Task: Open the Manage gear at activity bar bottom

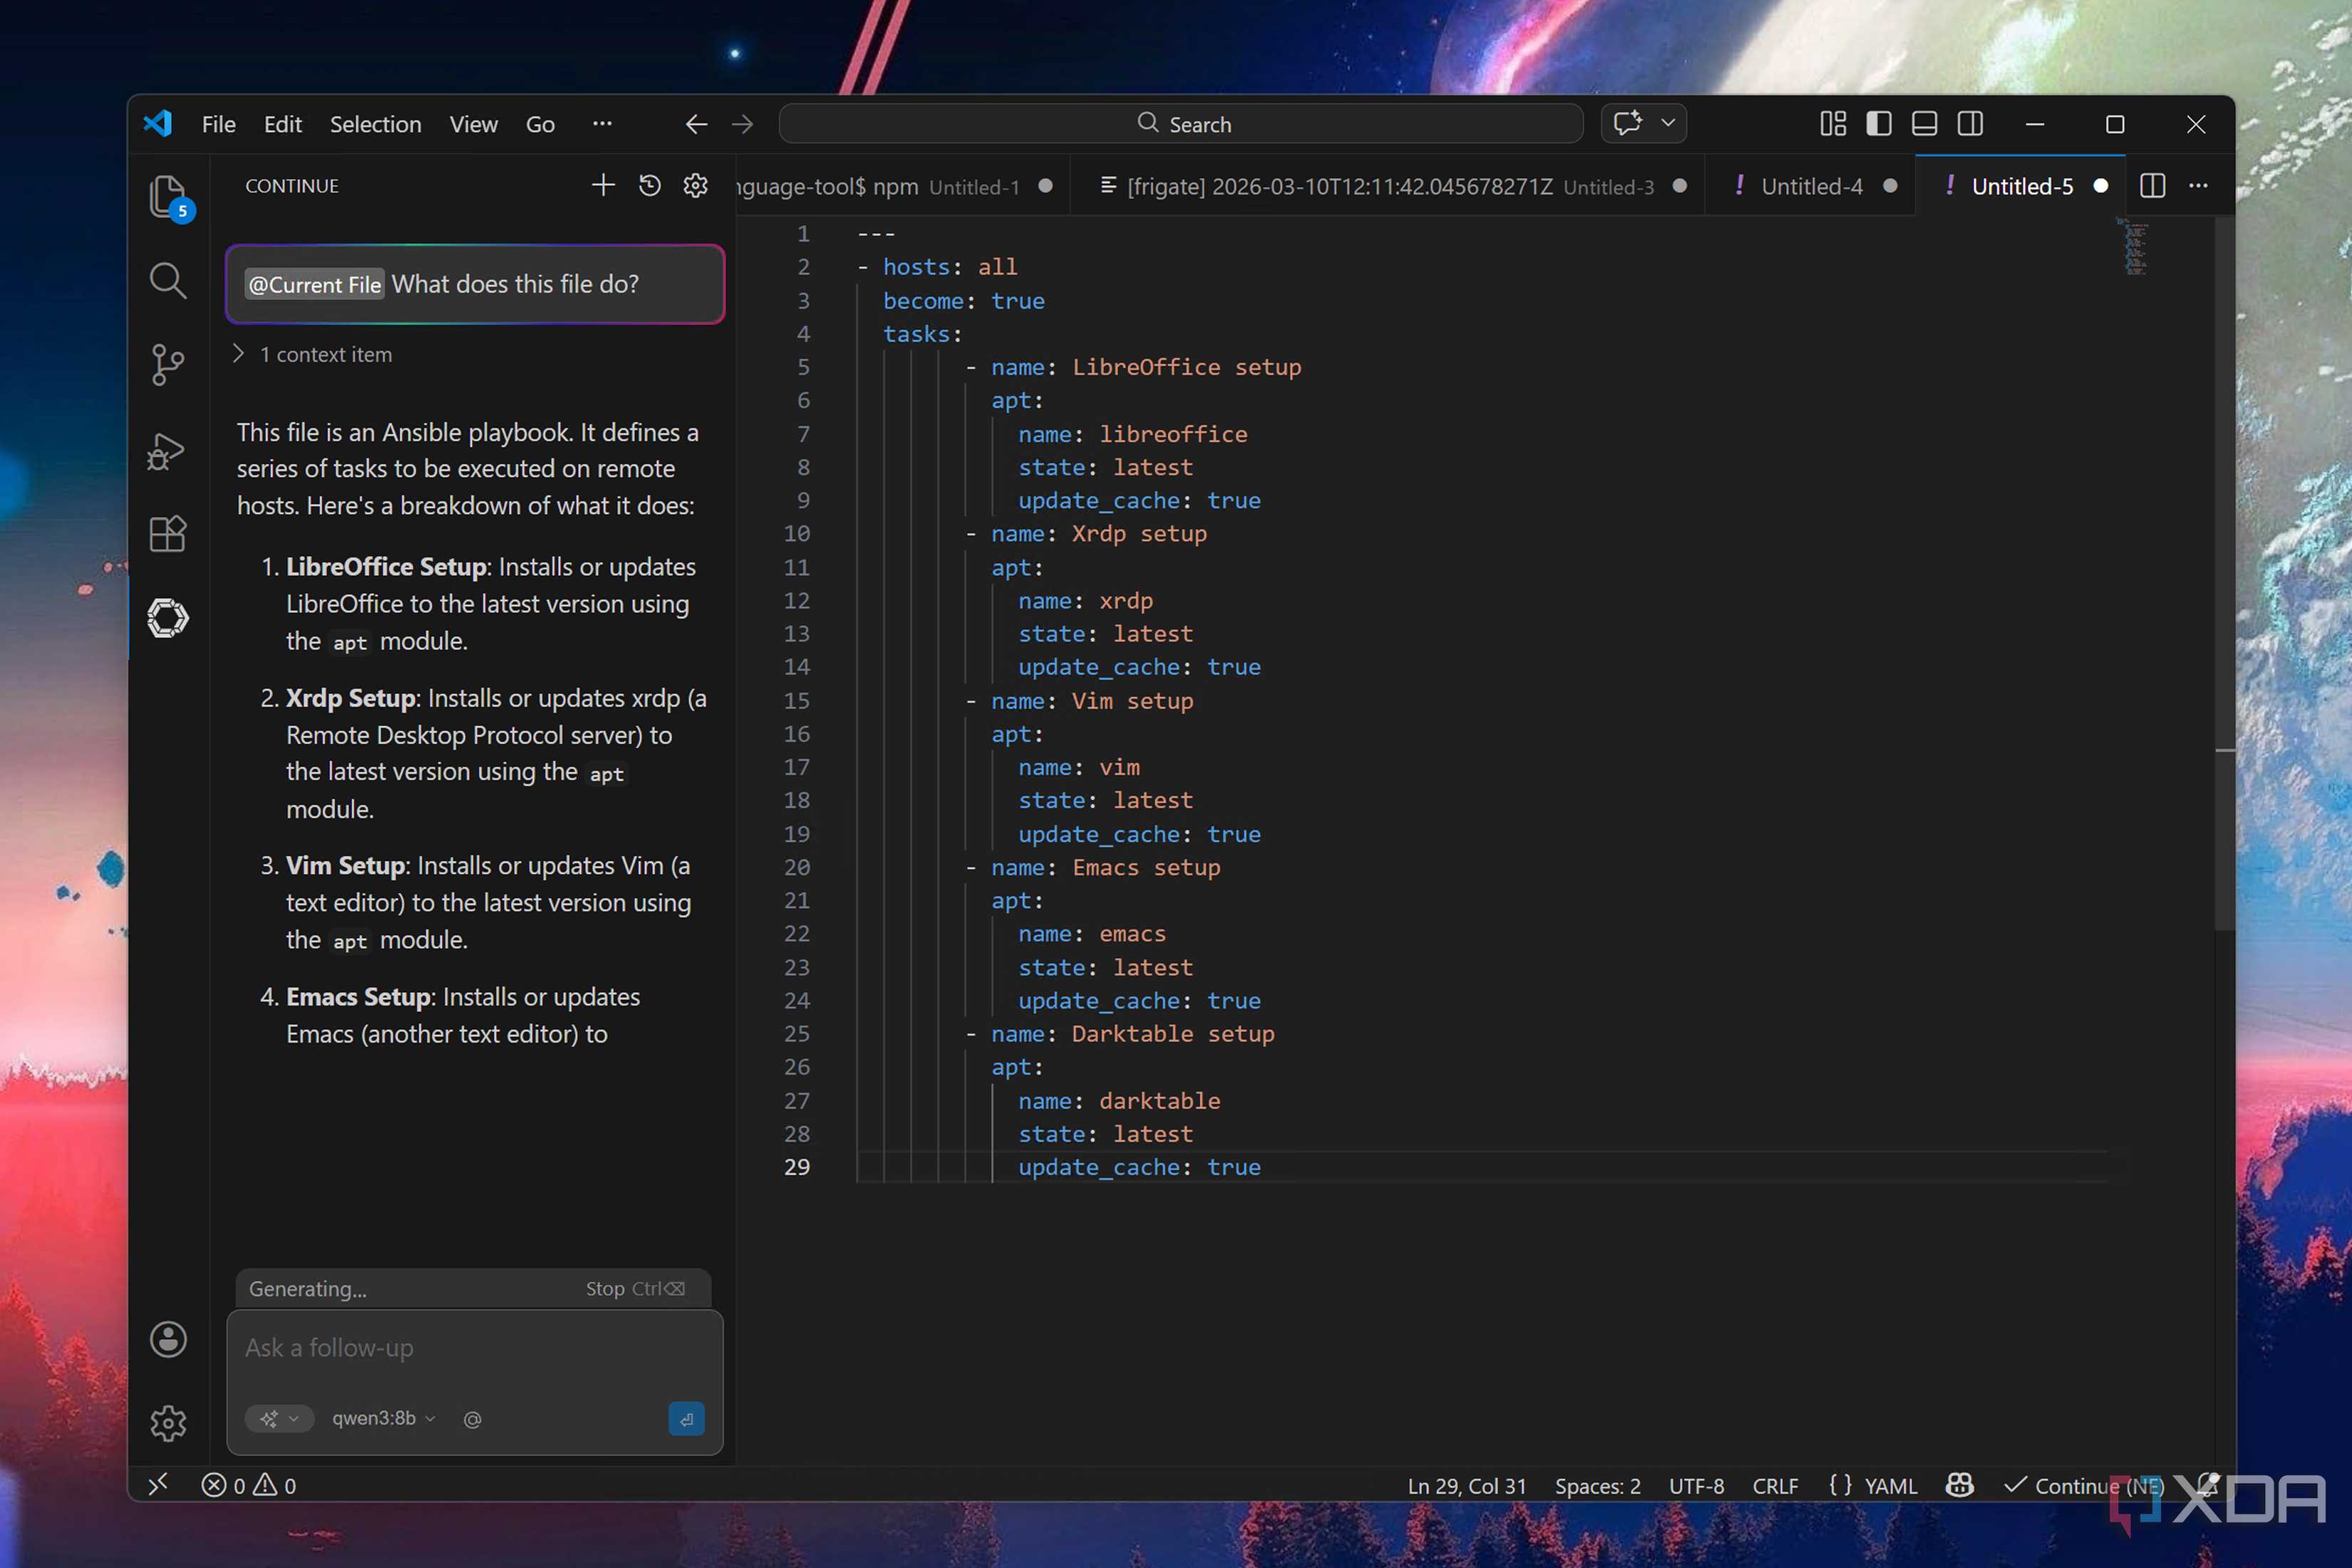Action: point(168,1423)
